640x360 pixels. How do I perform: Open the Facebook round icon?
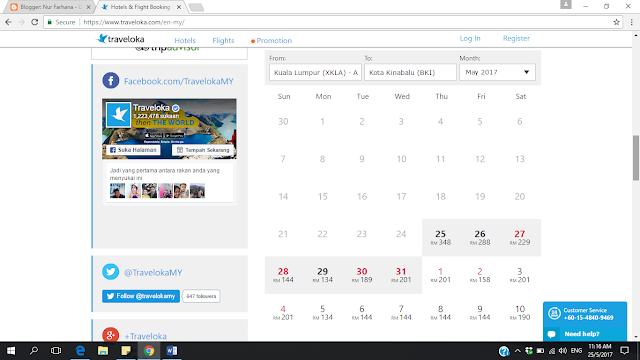click(111, 81)
